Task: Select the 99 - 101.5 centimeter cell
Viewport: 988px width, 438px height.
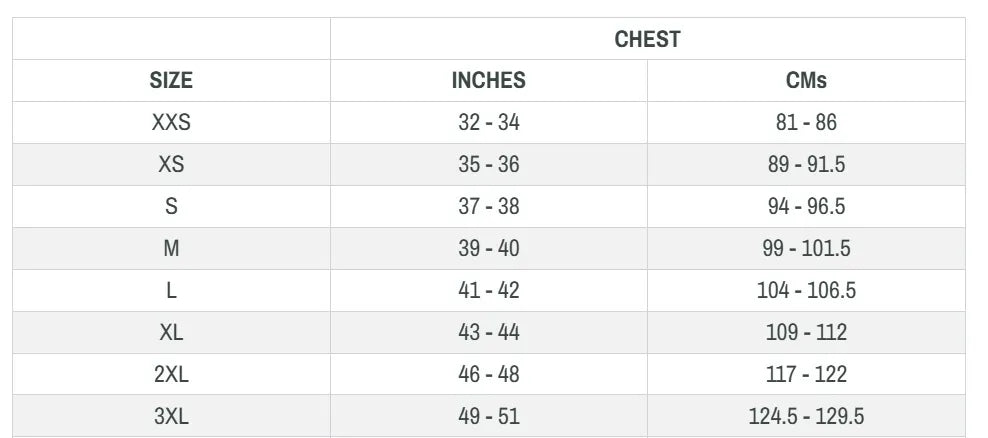Action: [806, 248]
